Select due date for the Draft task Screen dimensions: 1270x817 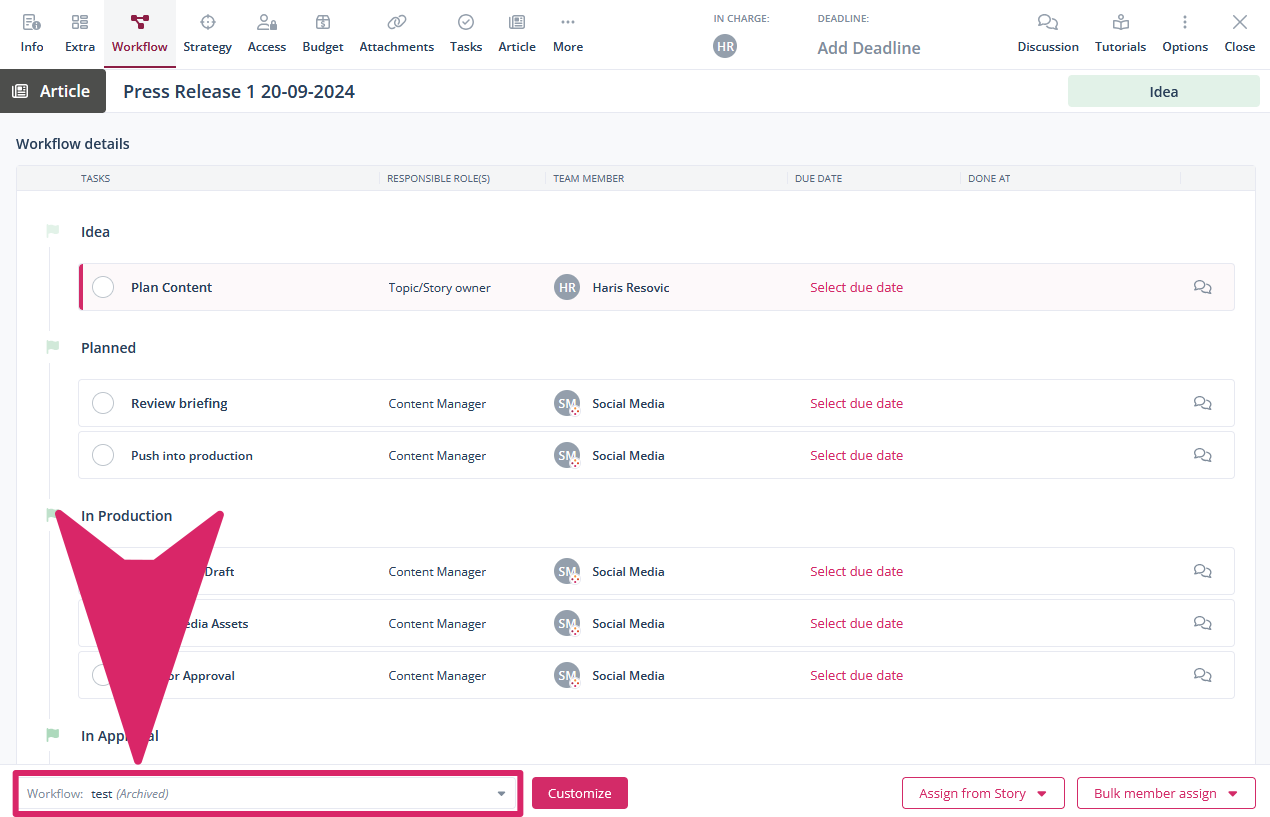coord(856,571)
